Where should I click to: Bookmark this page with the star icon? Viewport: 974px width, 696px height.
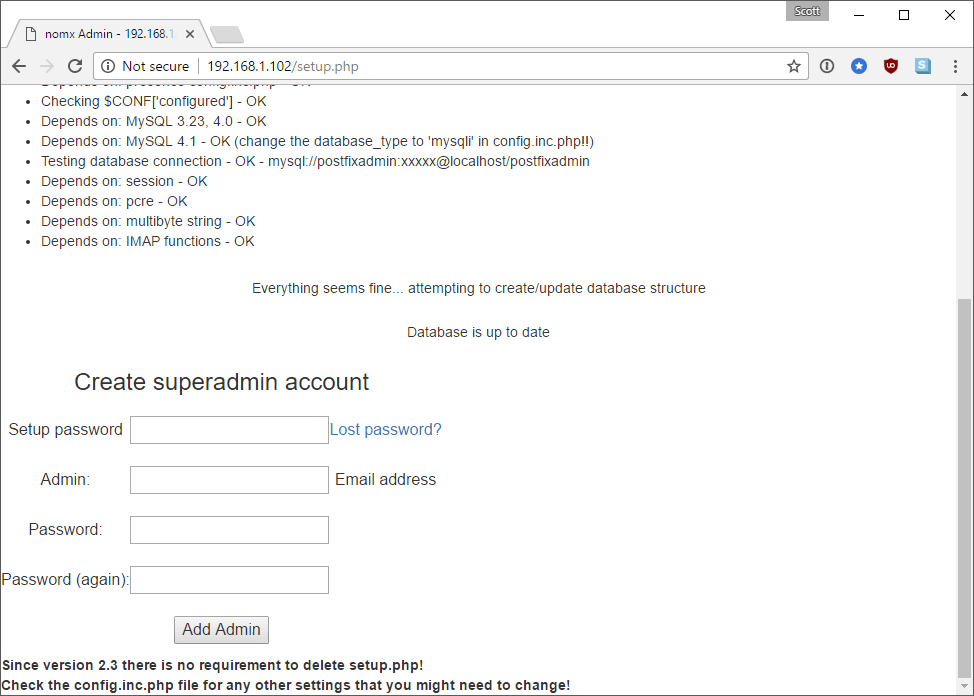(793, 66)
